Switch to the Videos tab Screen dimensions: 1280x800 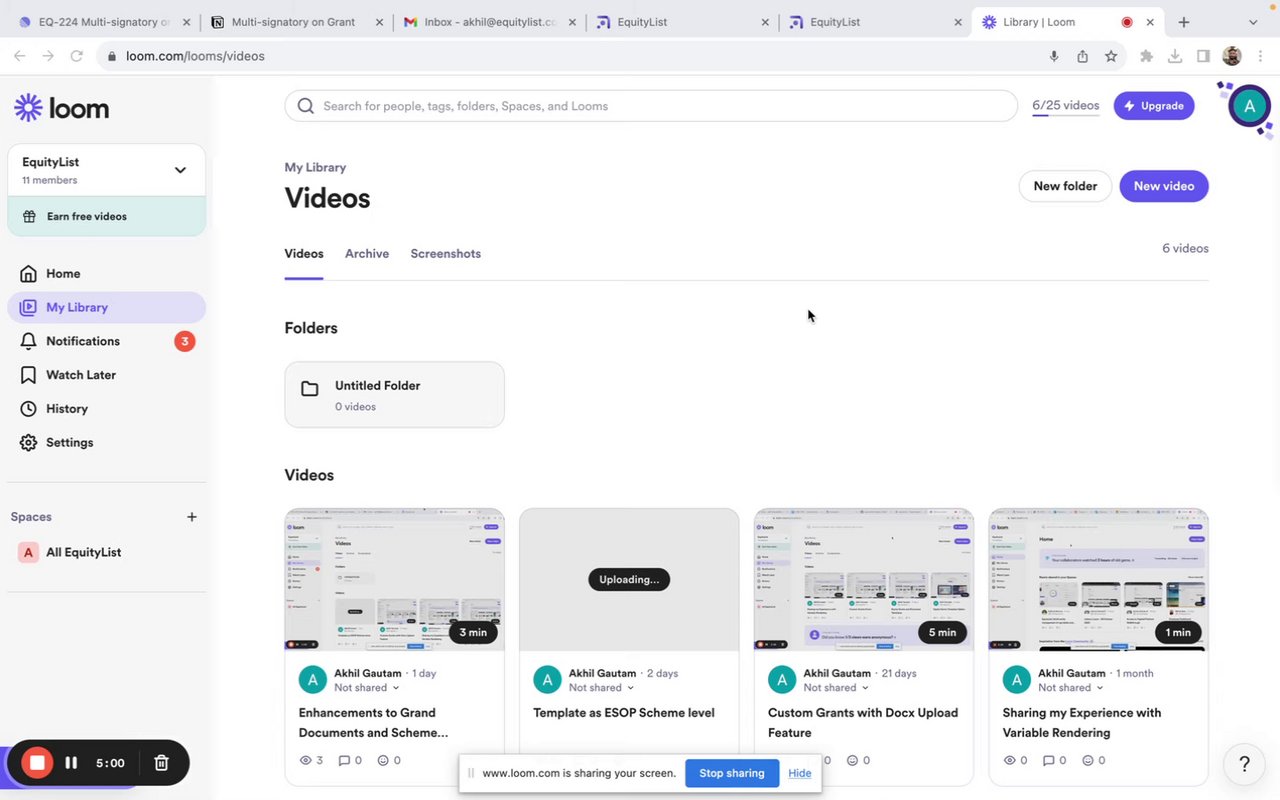tap(304, 254)
